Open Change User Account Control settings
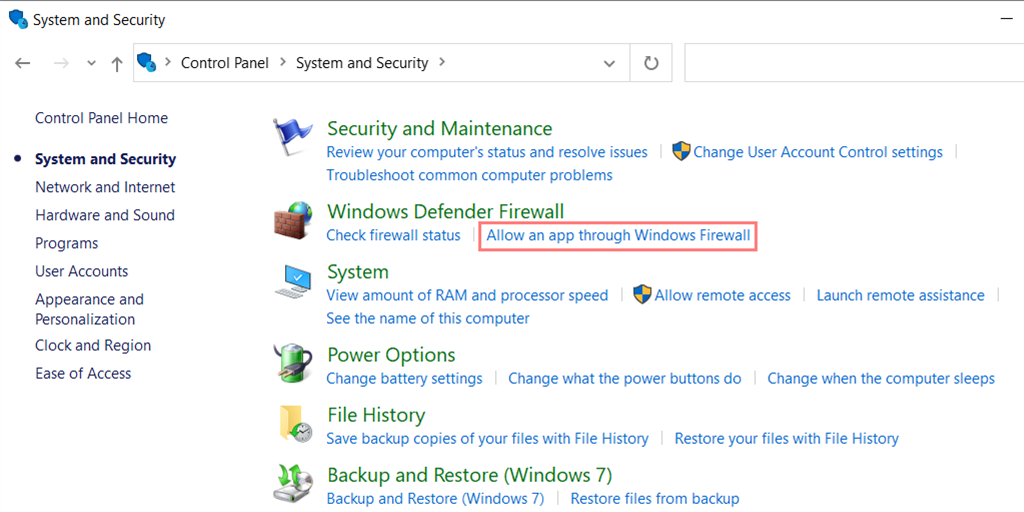 (x=817, y=152)
